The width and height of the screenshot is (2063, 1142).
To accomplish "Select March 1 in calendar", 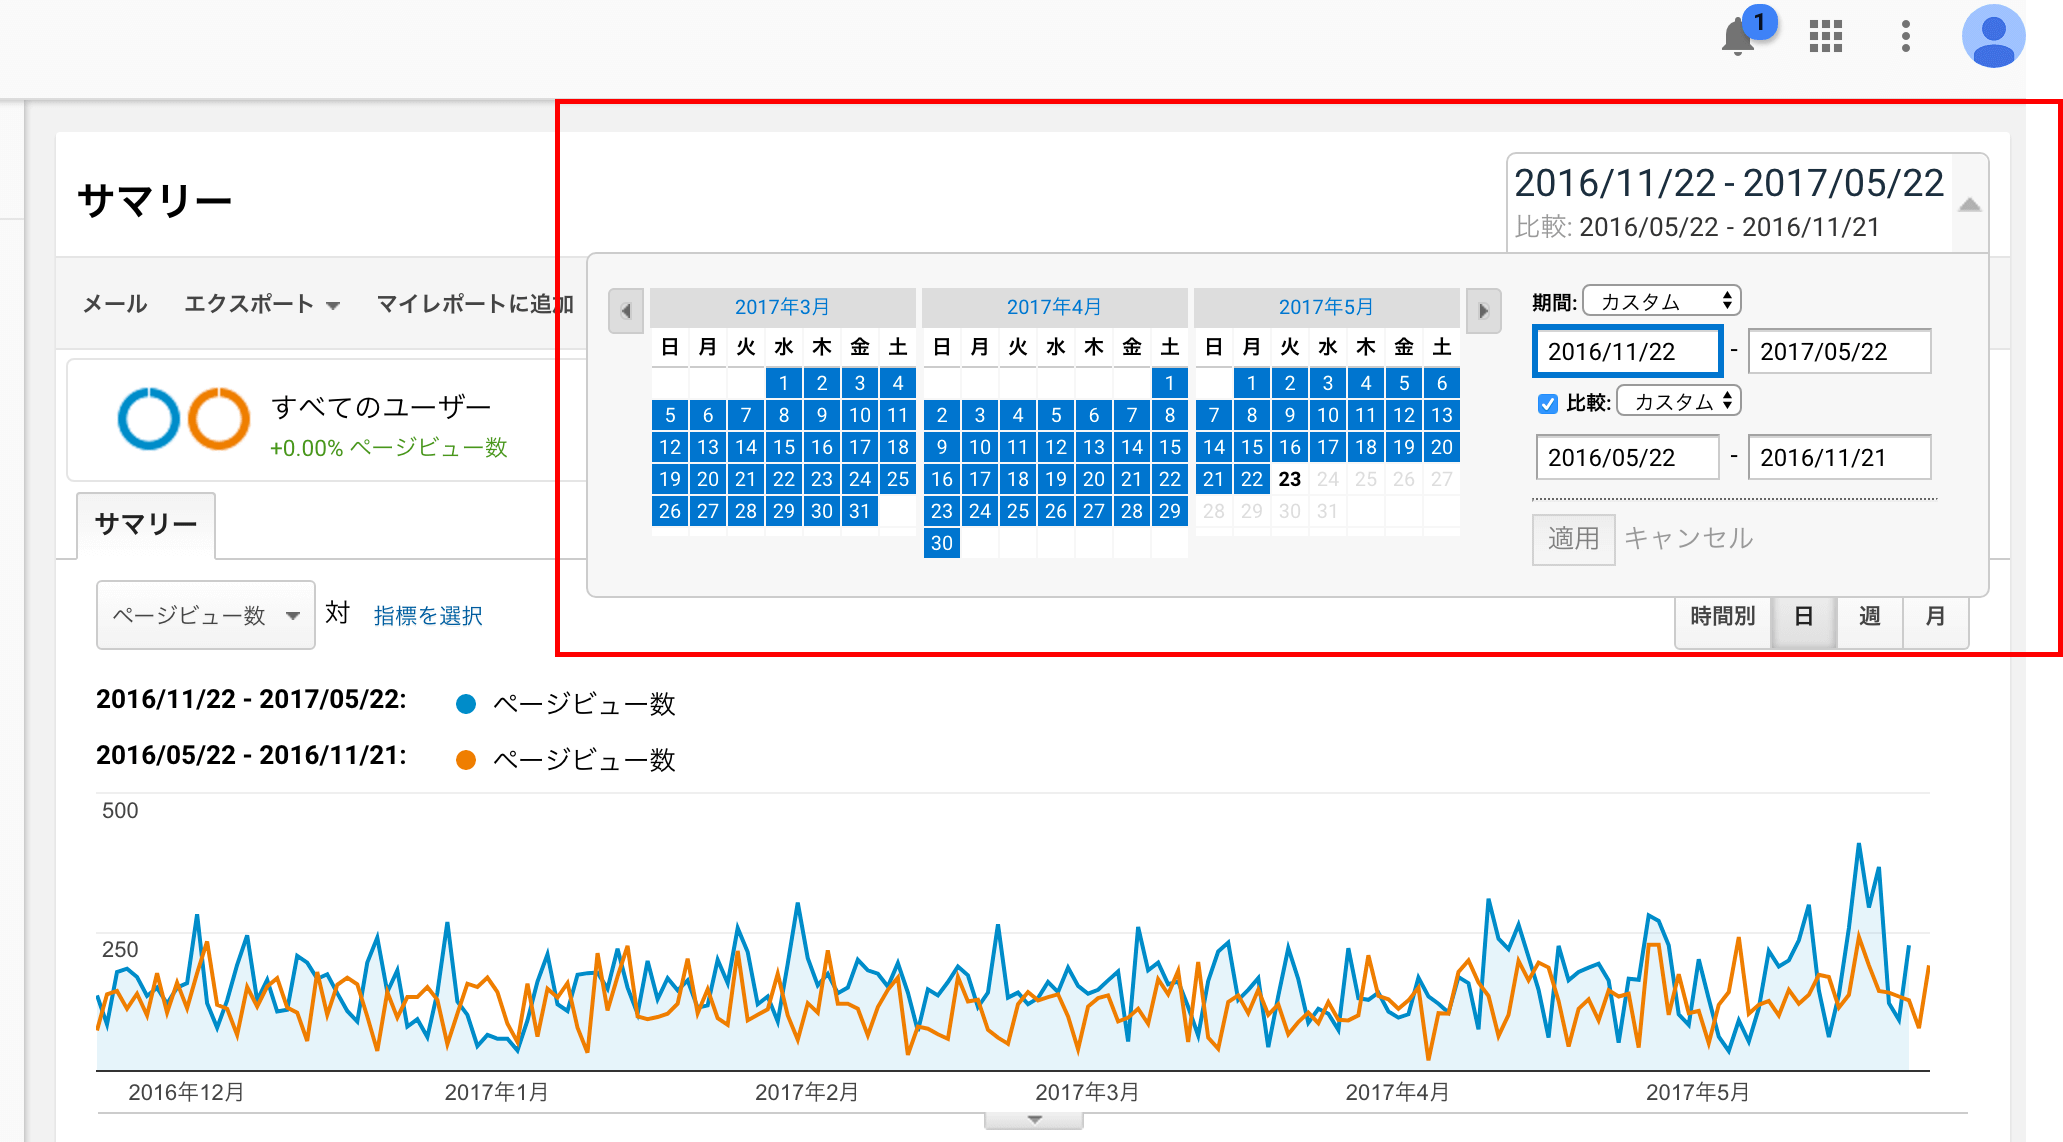I will pos(784,383).
